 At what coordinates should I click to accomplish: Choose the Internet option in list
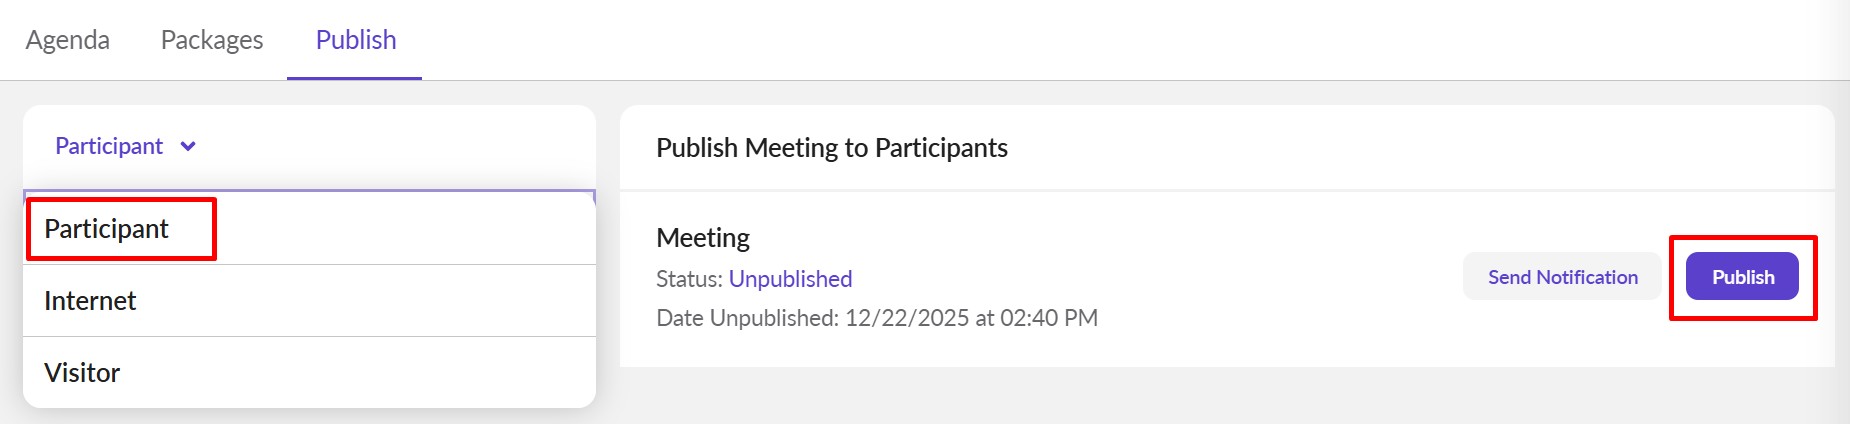pos(90,301)
